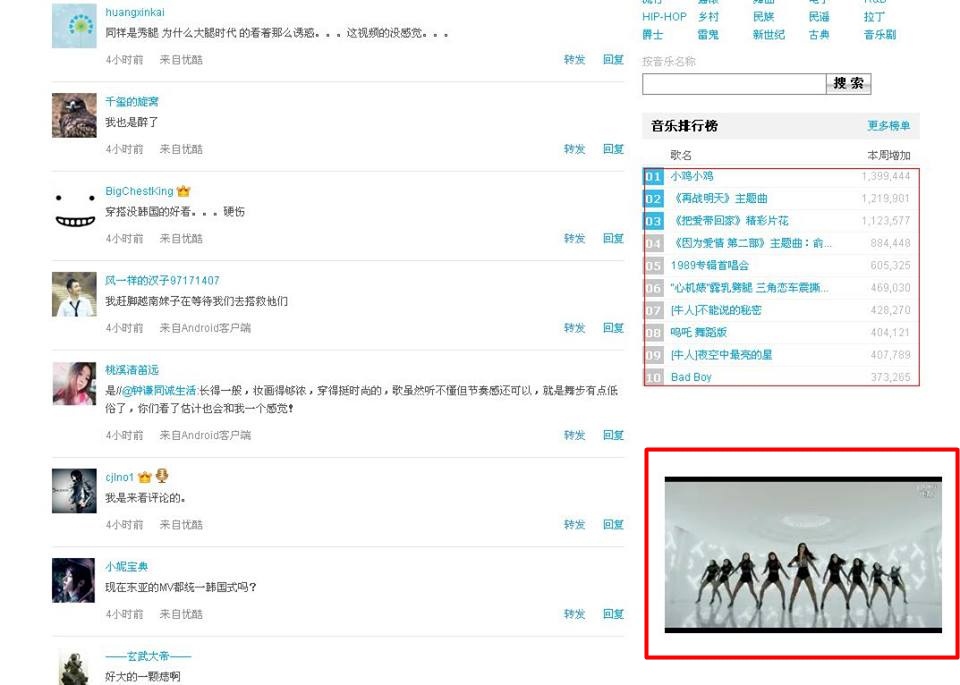Viewport: 960px width, 685px height.
Task: Open the top-ranked song 小鸡小鸡
Action: point(692,176)
